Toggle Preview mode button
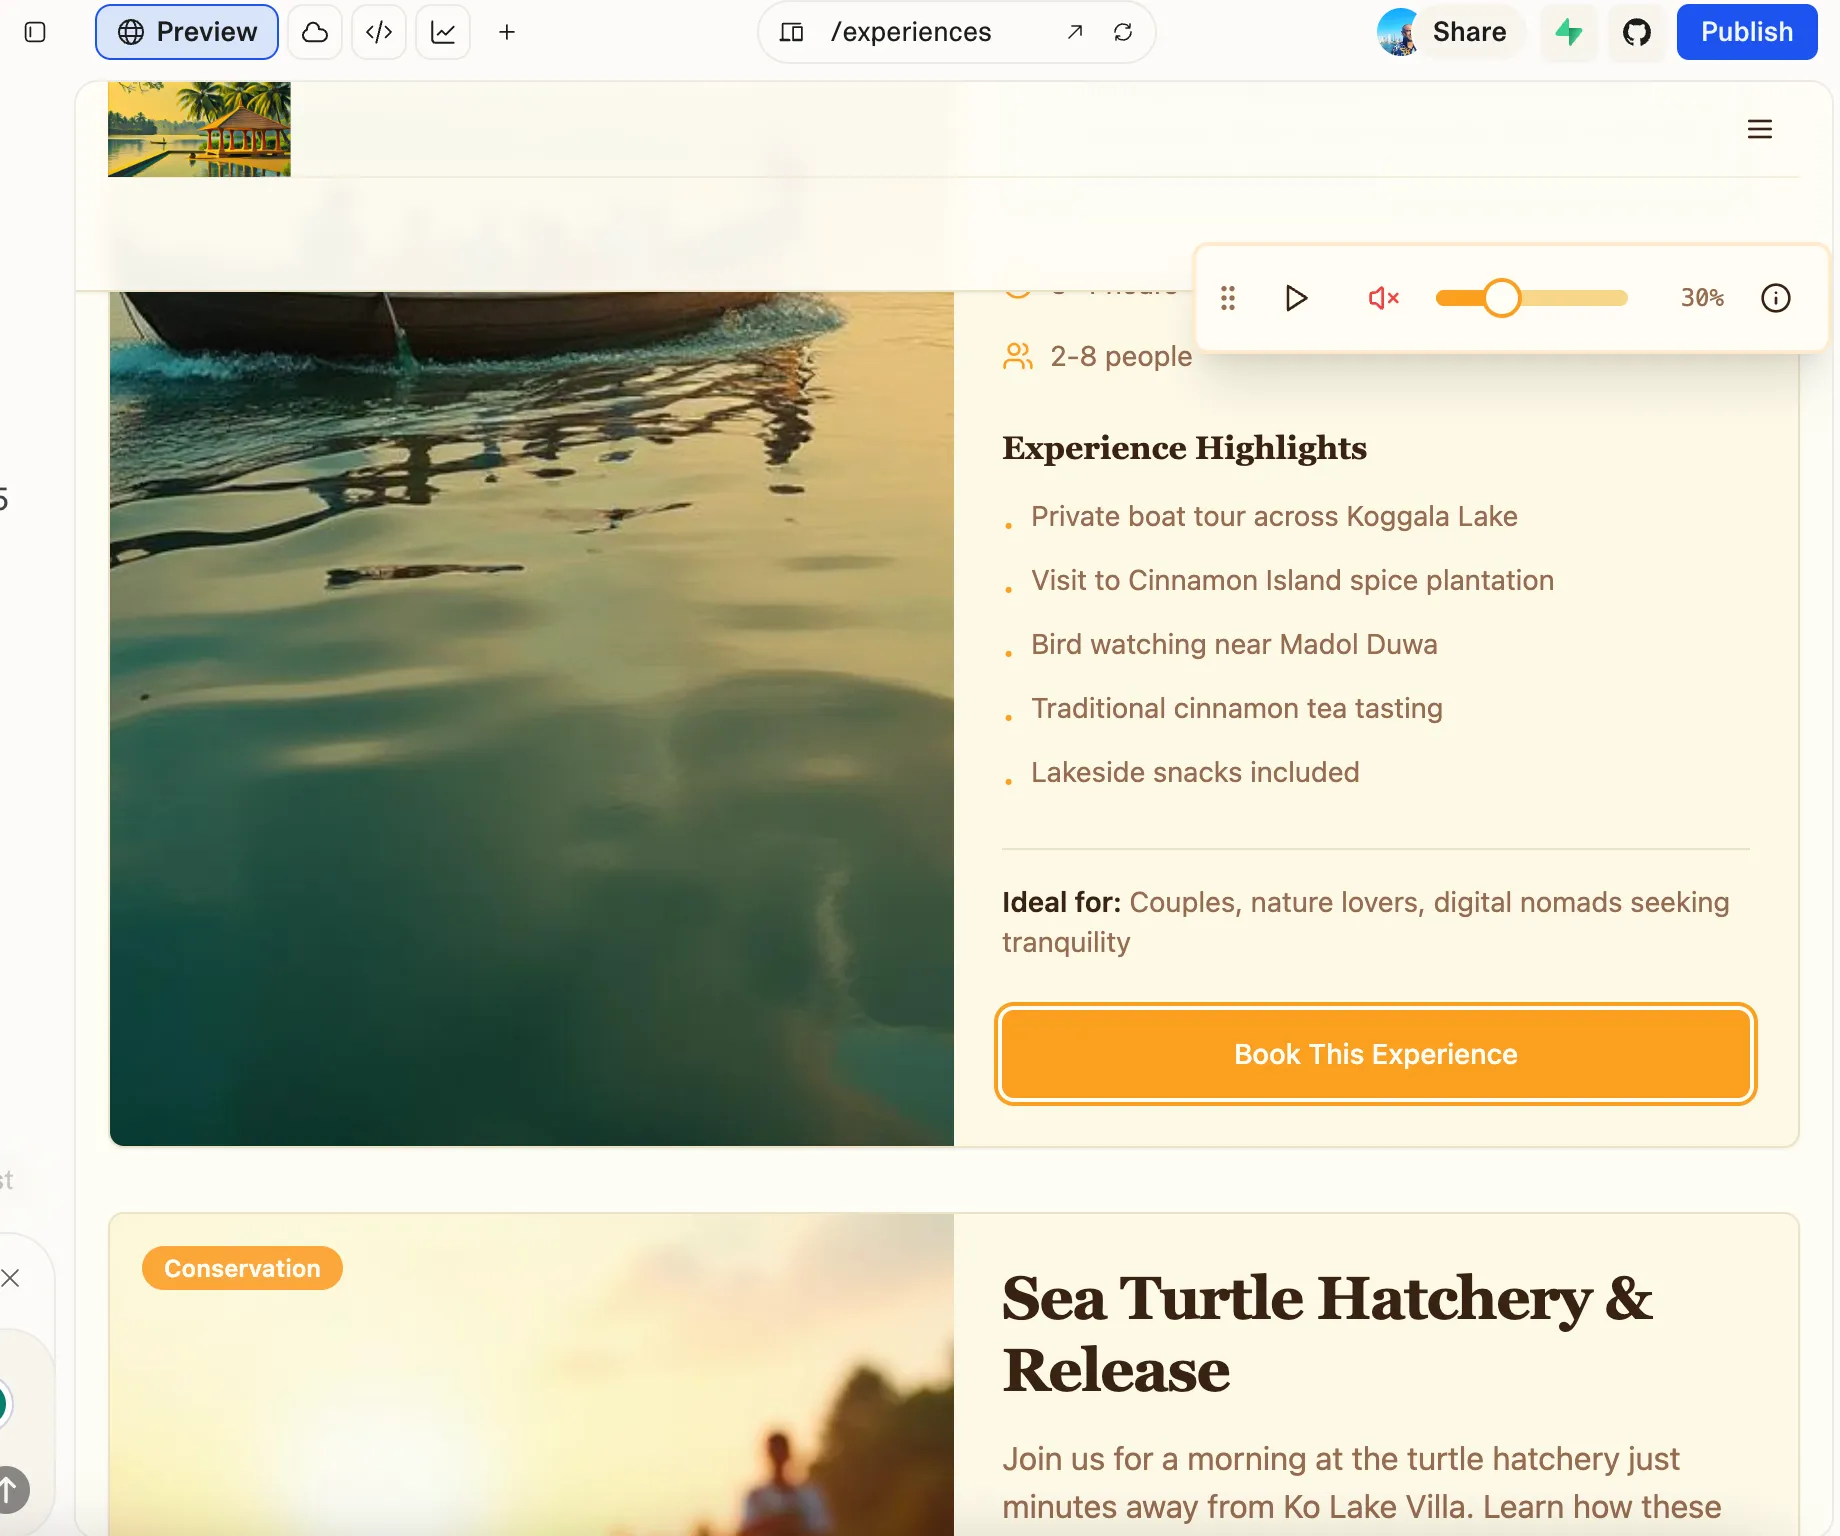Image resolution: width=1840 pixels, height=1536 pixels. [187, 32]
